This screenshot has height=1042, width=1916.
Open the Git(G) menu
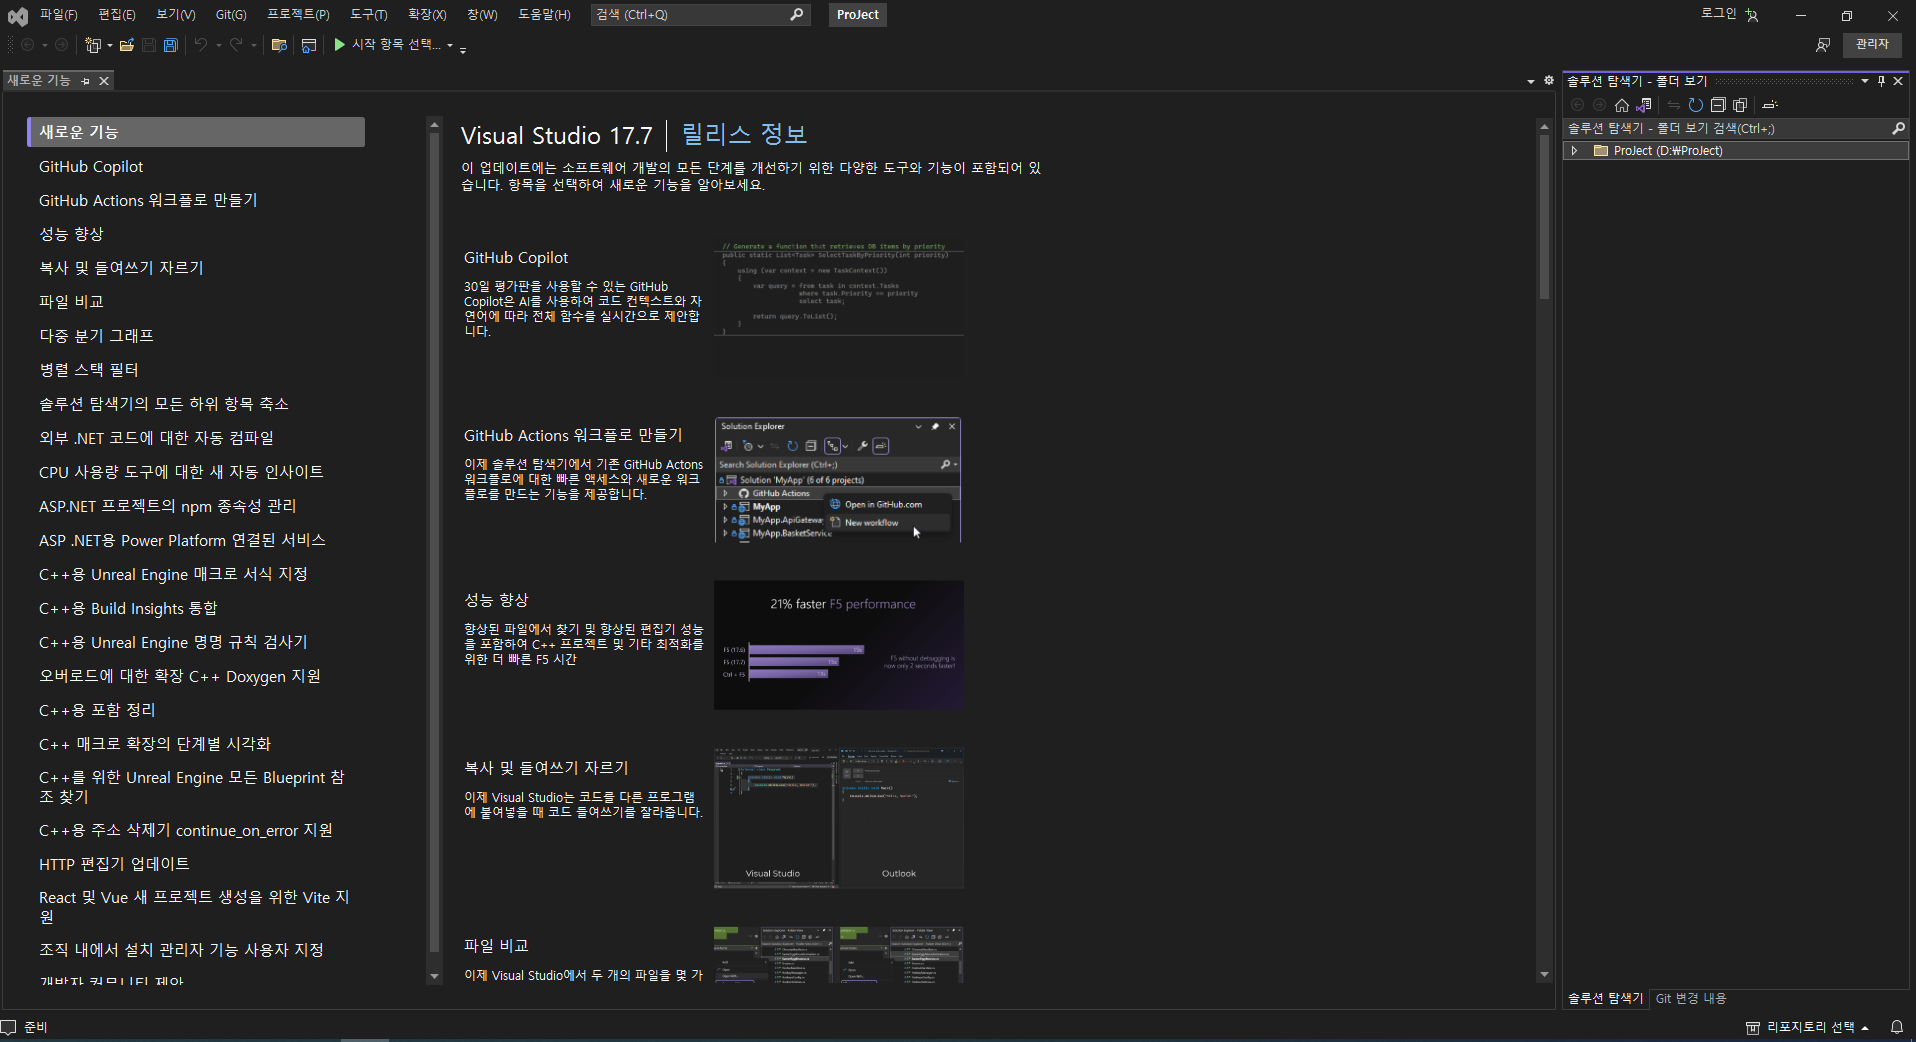(231, 15)
